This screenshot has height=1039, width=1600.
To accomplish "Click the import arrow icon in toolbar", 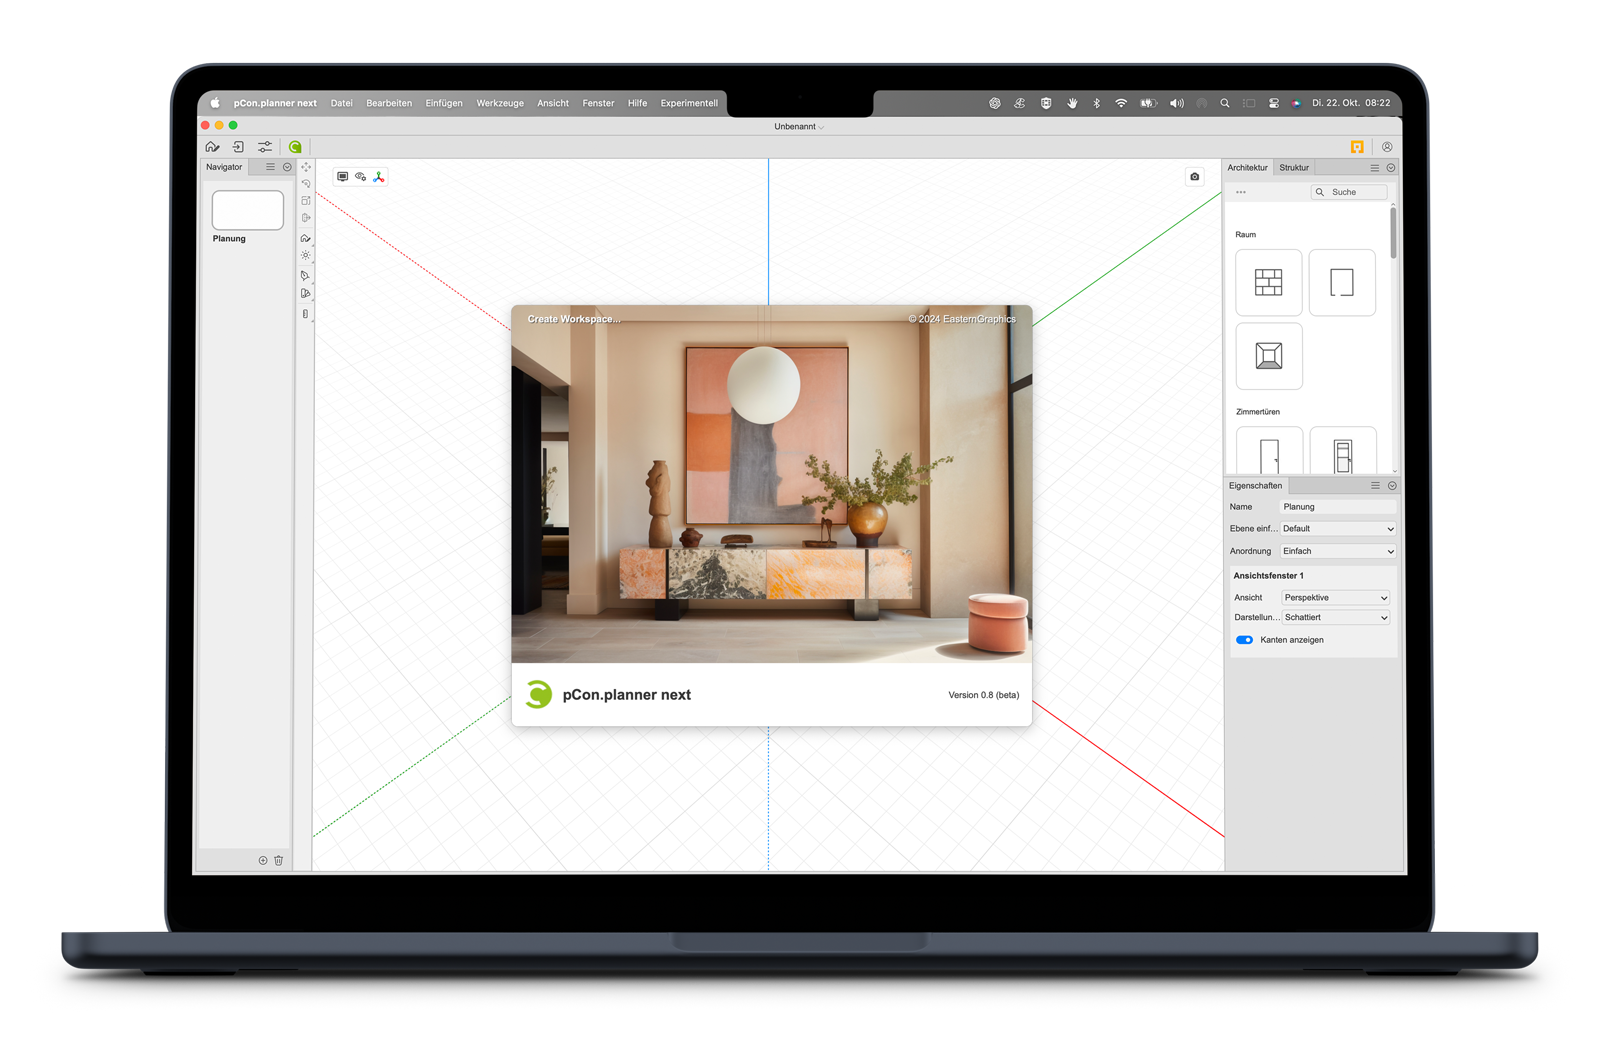I will pyautogui.click(x=238, y=147).
